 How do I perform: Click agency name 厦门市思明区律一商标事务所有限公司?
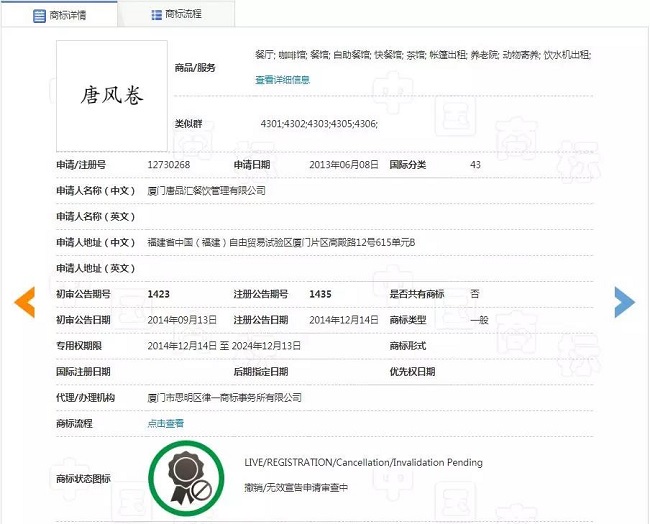[224, 397]
